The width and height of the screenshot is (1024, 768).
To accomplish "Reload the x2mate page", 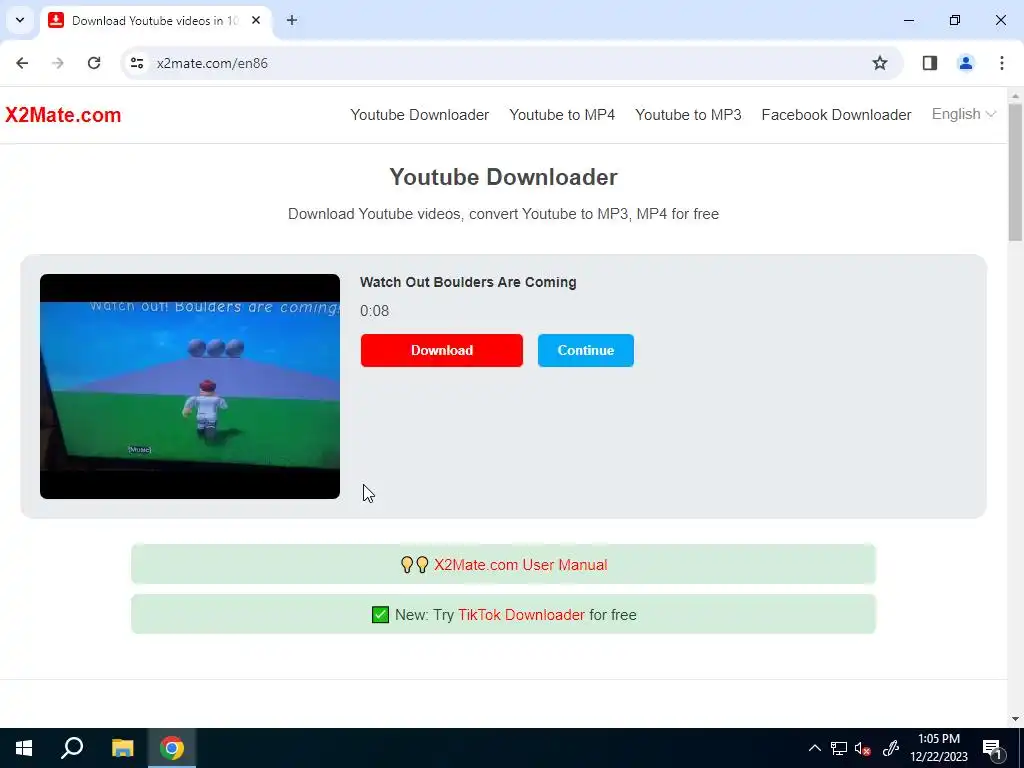I will pyautogui.click(x=94, y=63).
